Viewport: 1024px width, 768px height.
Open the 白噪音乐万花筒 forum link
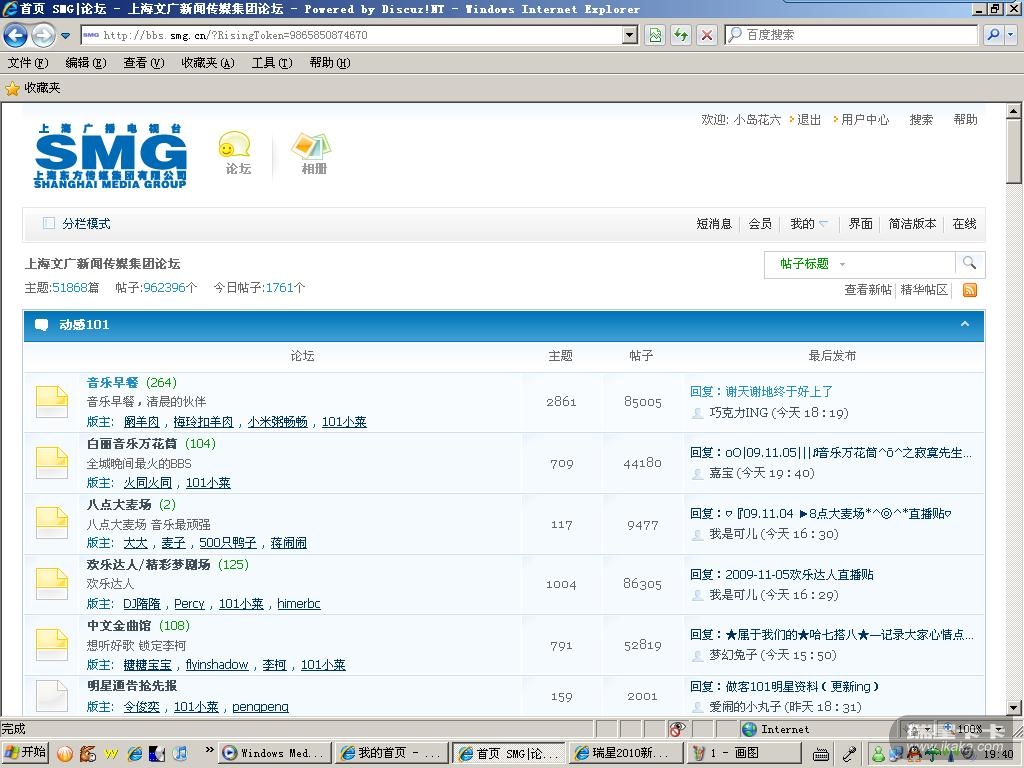[132, 444]
